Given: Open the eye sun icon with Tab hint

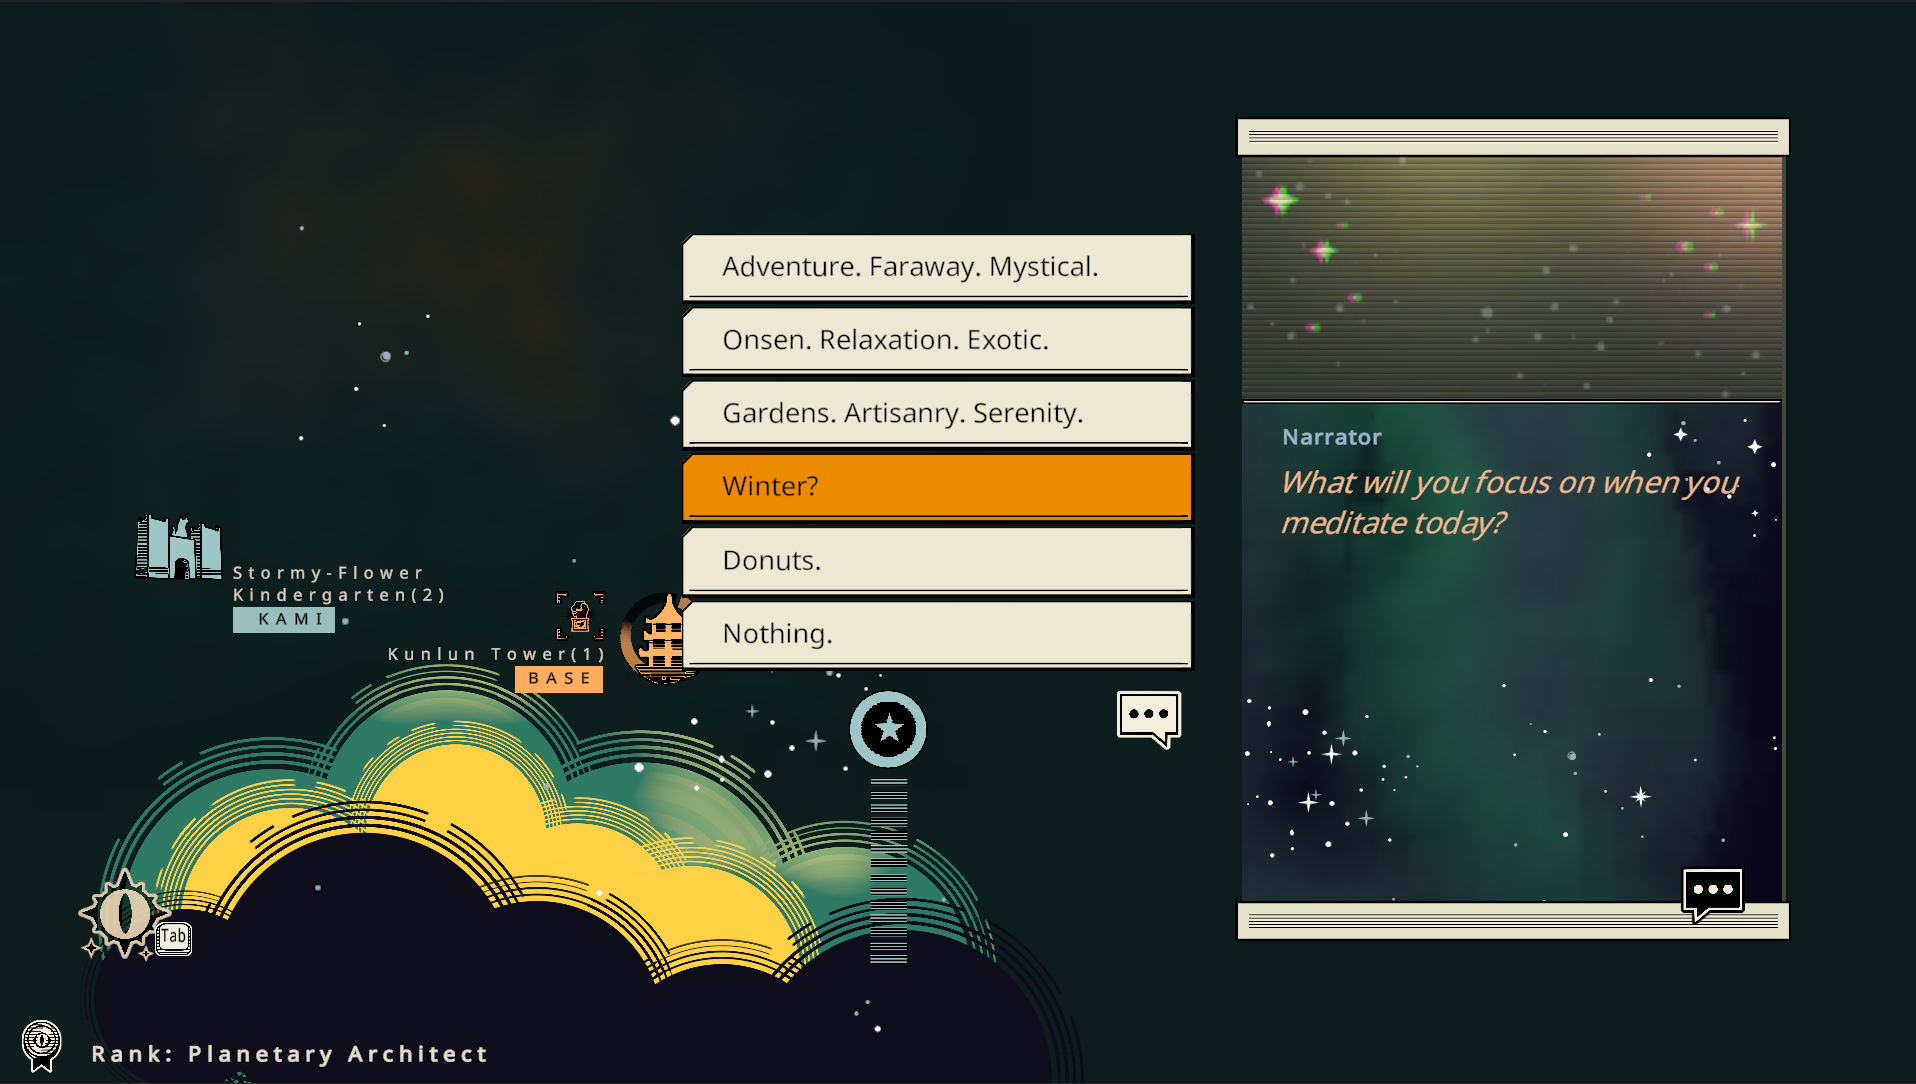Looking at the screenshot, I should (124, 913).
